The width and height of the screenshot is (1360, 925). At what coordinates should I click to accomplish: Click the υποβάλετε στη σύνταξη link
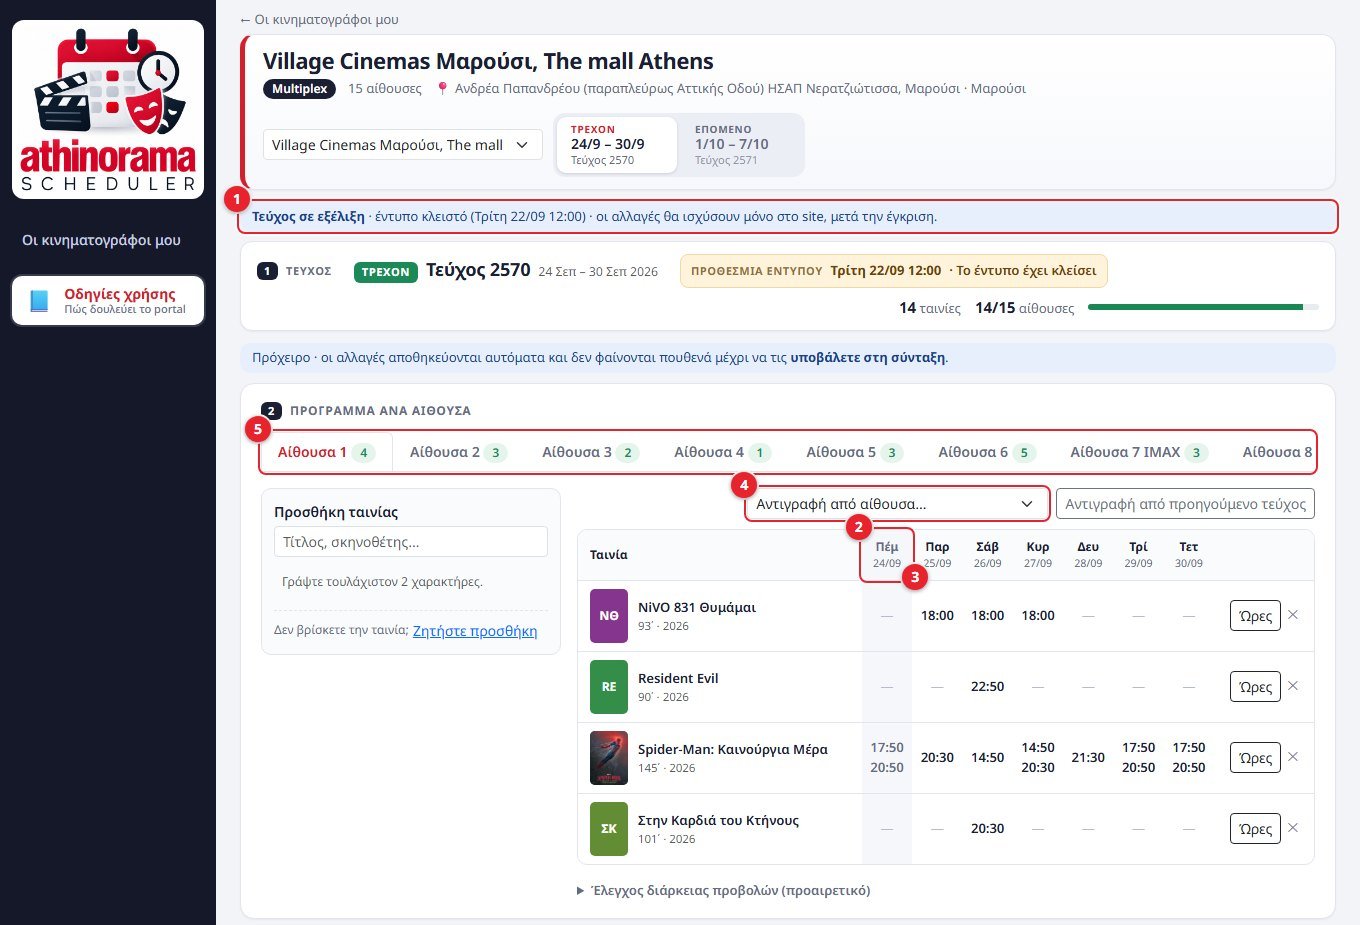click(x=868, y=357)
